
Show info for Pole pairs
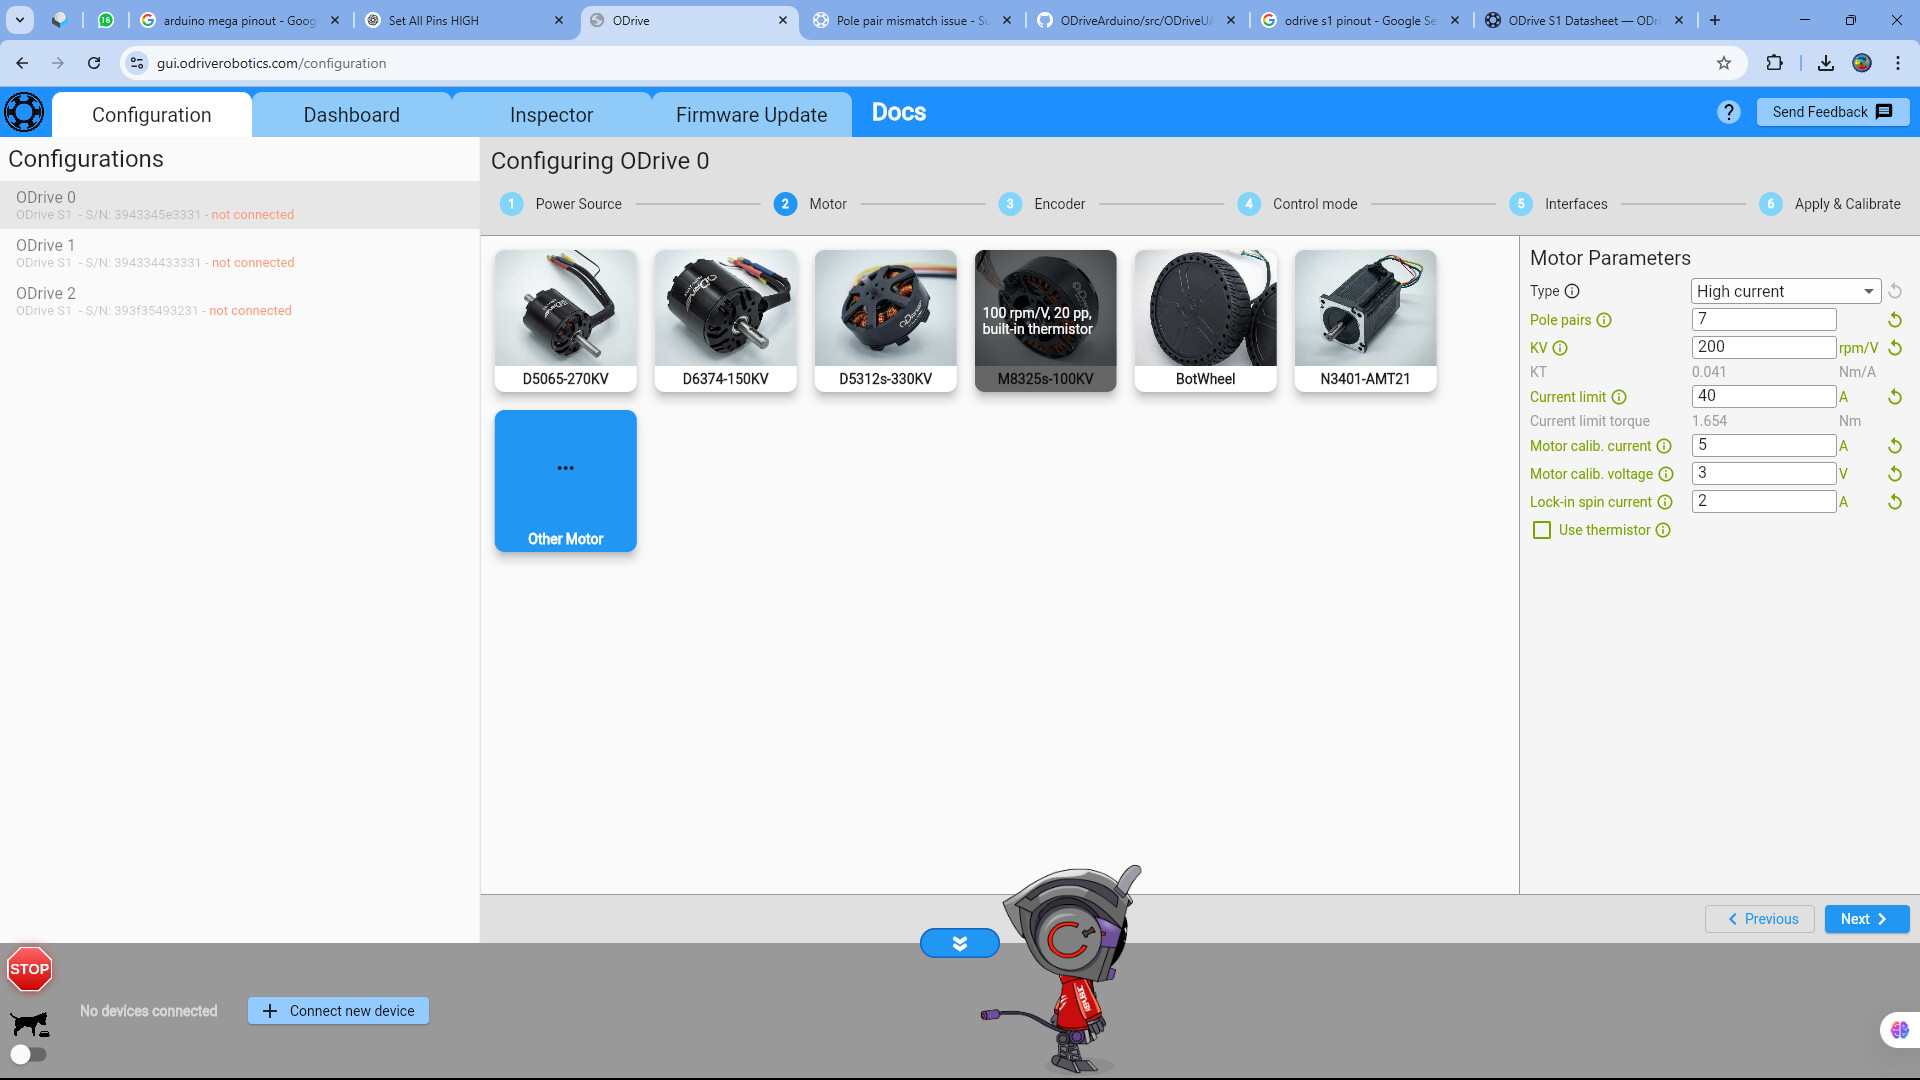point(1604,320)
